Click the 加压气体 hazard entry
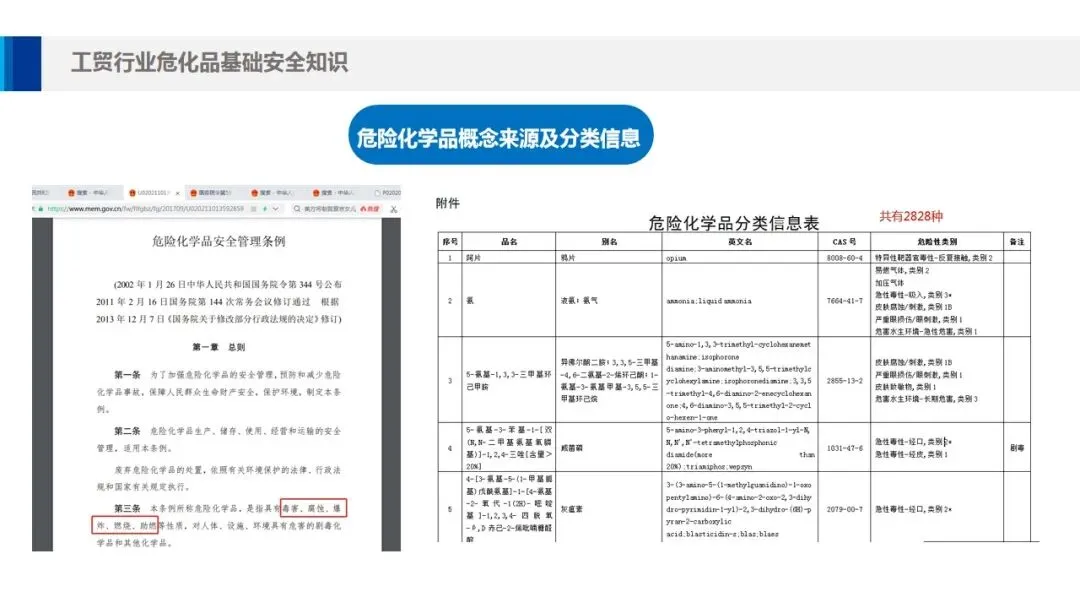1080x608 pixels. coord(889,283)
